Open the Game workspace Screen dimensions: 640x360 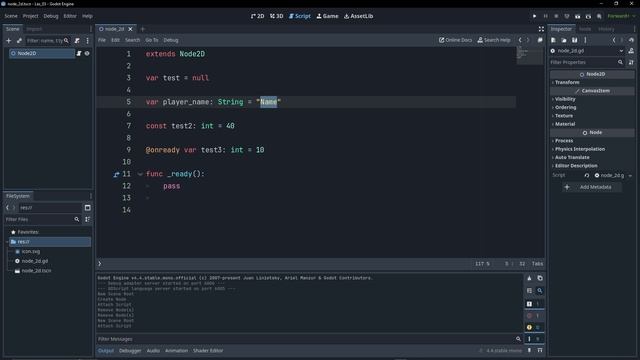click(x=327, y=16)
